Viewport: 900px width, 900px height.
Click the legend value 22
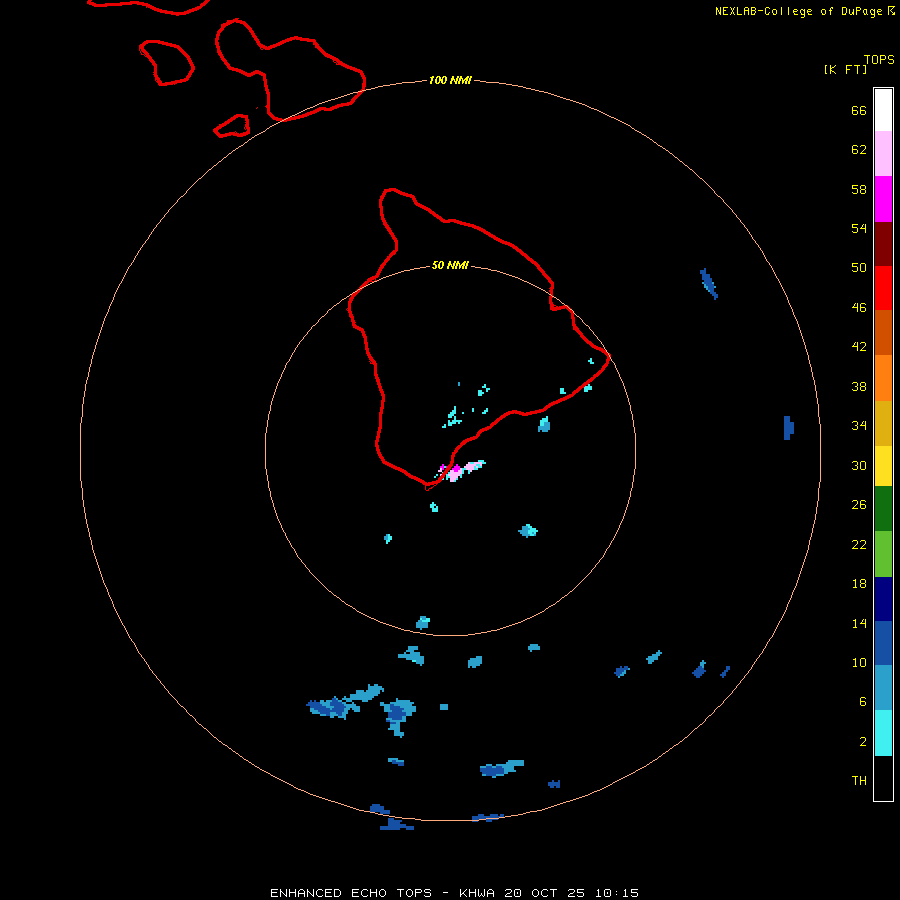point(859,544)
